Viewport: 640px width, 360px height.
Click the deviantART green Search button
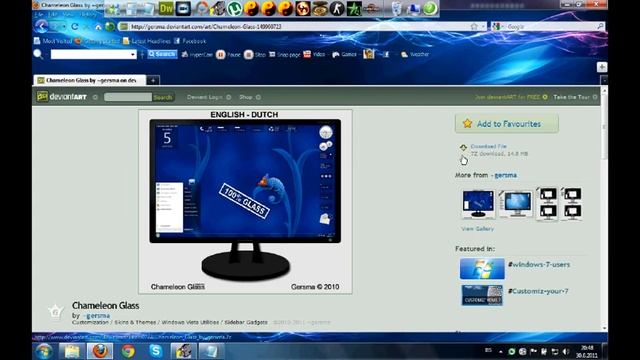(x=162, y=97)
